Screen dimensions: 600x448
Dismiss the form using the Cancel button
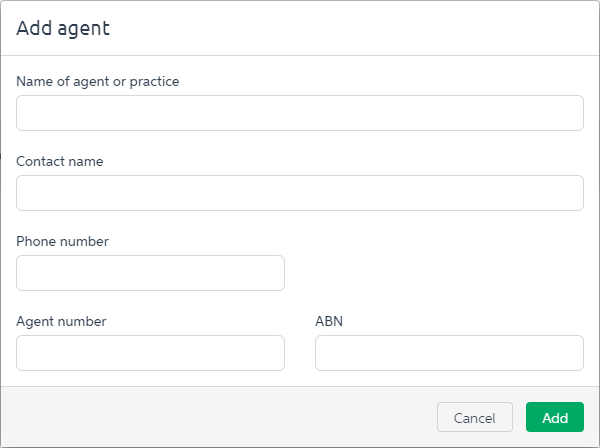coord(474,418)
